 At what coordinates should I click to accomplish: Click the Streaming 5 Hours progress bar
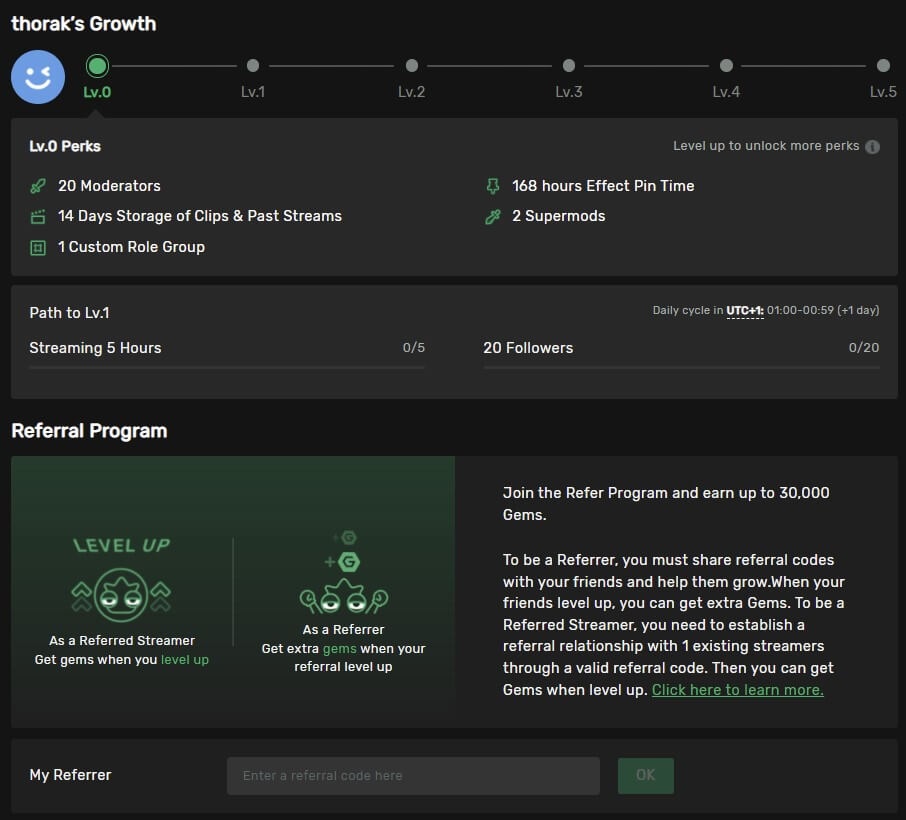[227, 368]
